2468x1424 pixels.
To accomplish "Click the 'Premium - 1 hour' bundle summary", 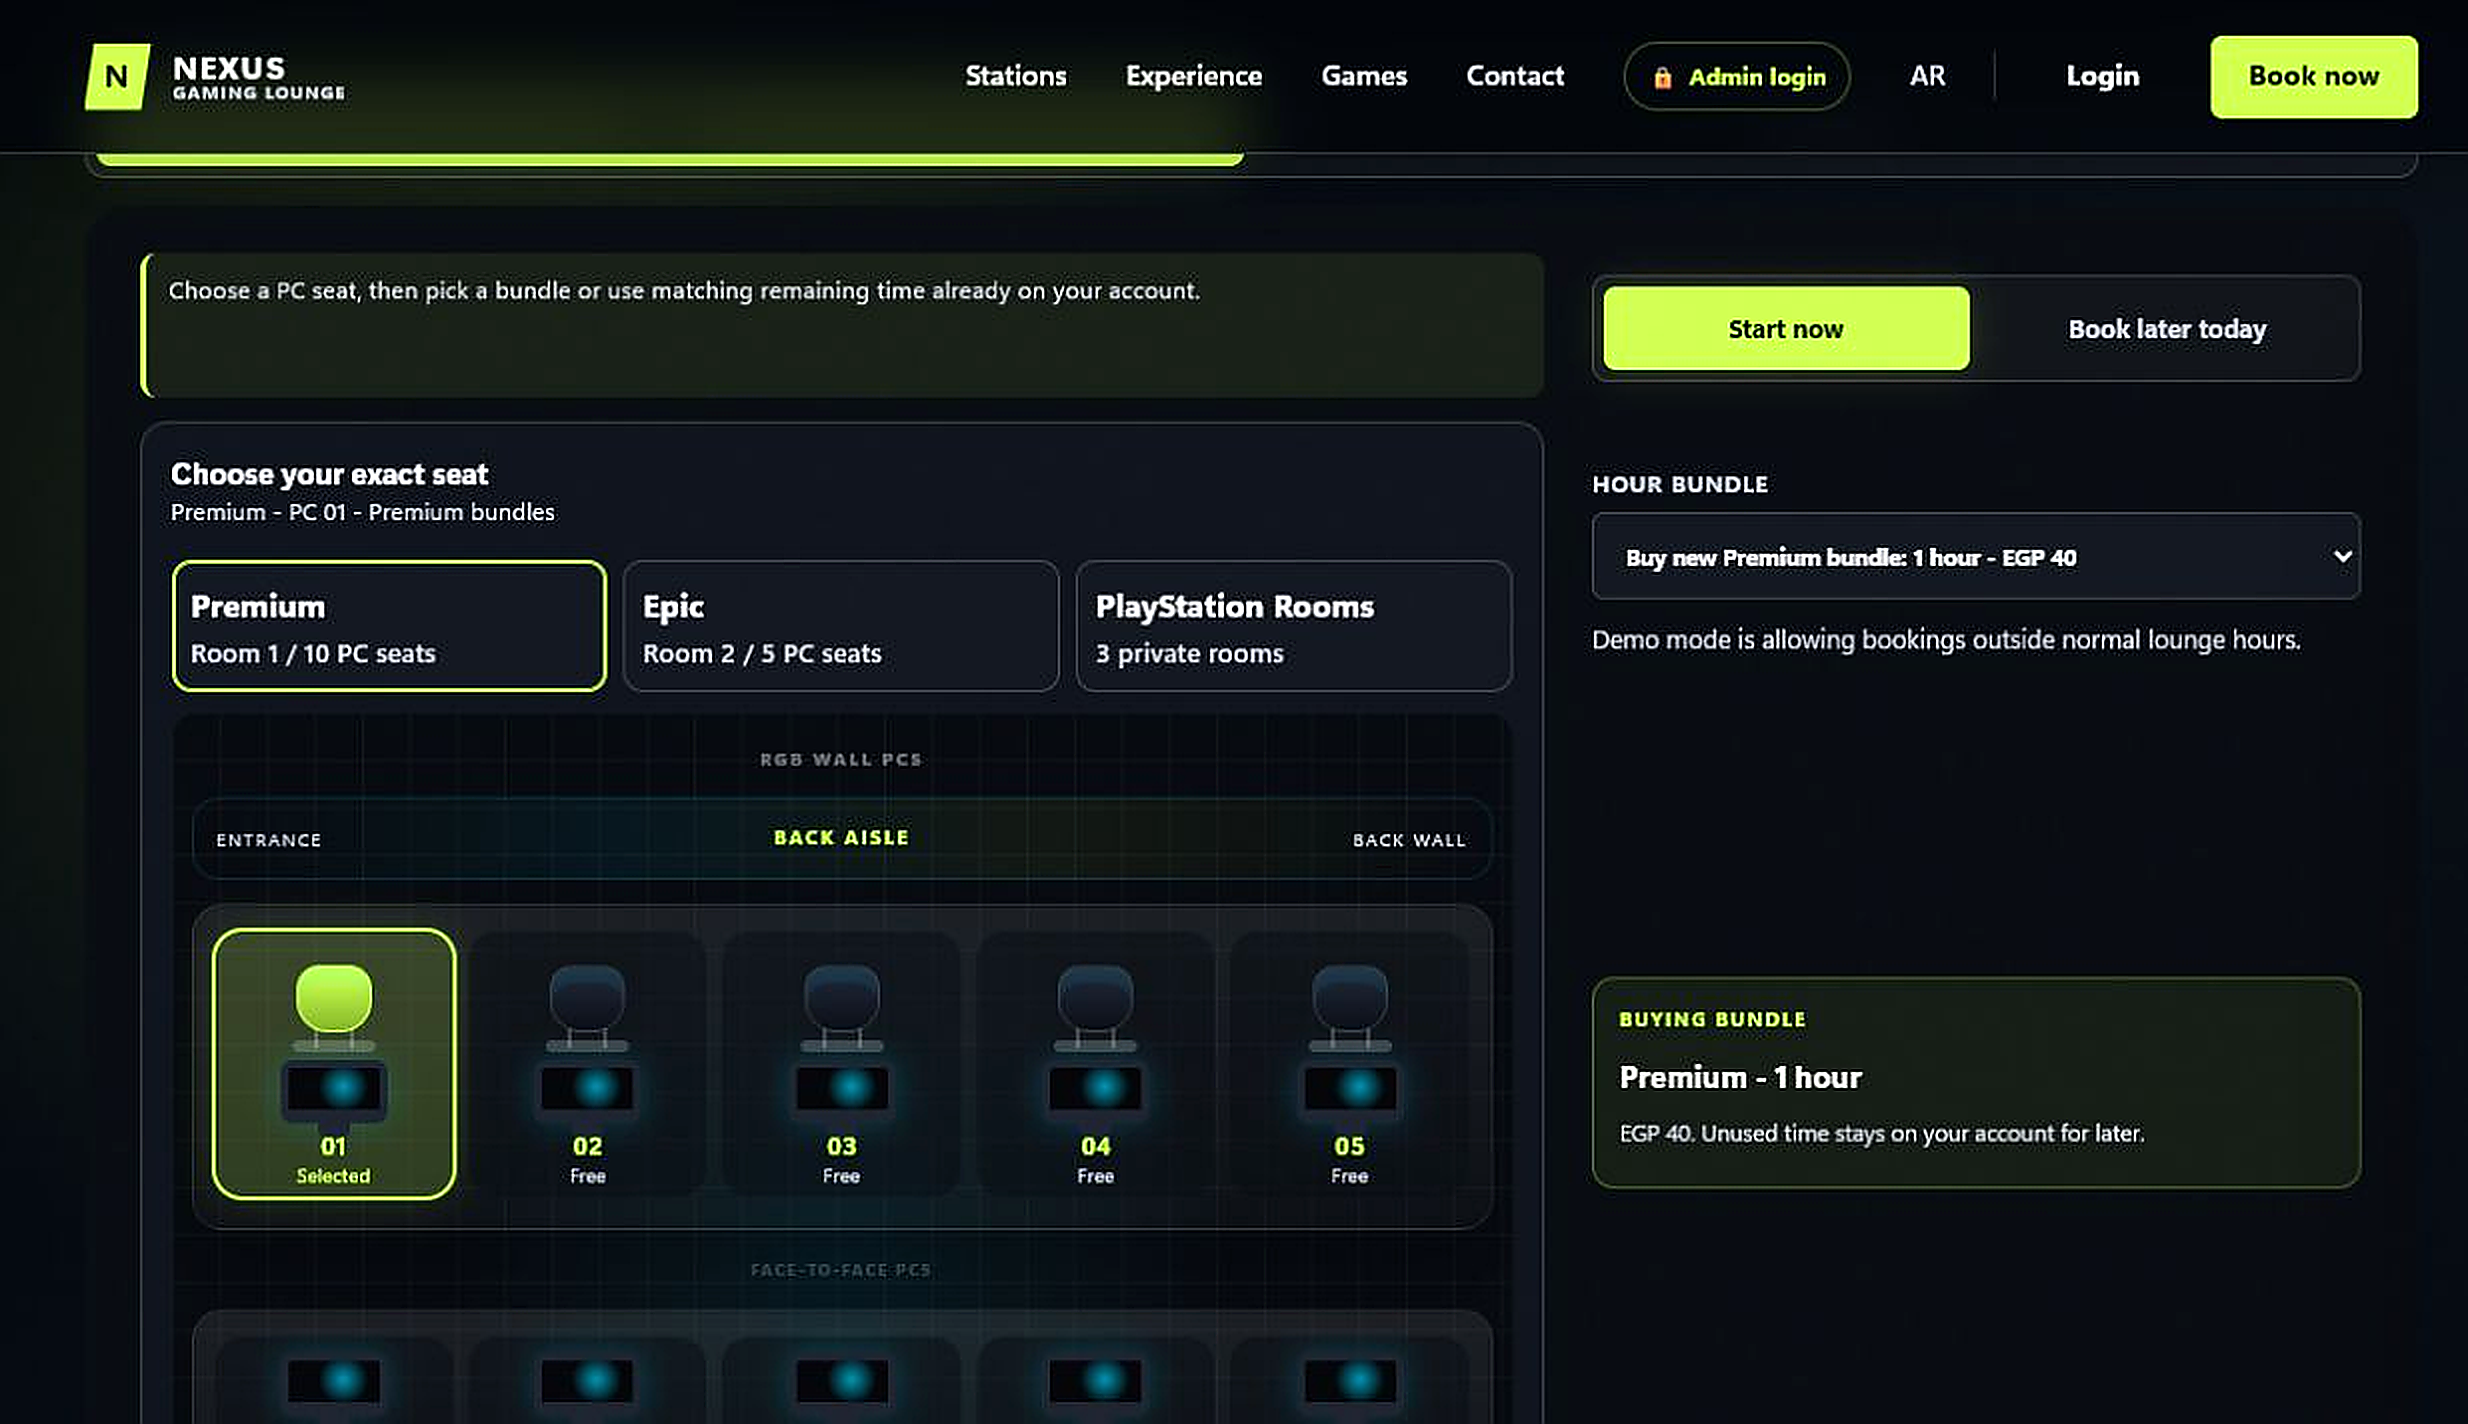I will pyautogui.click(x=1741, y=1077).
